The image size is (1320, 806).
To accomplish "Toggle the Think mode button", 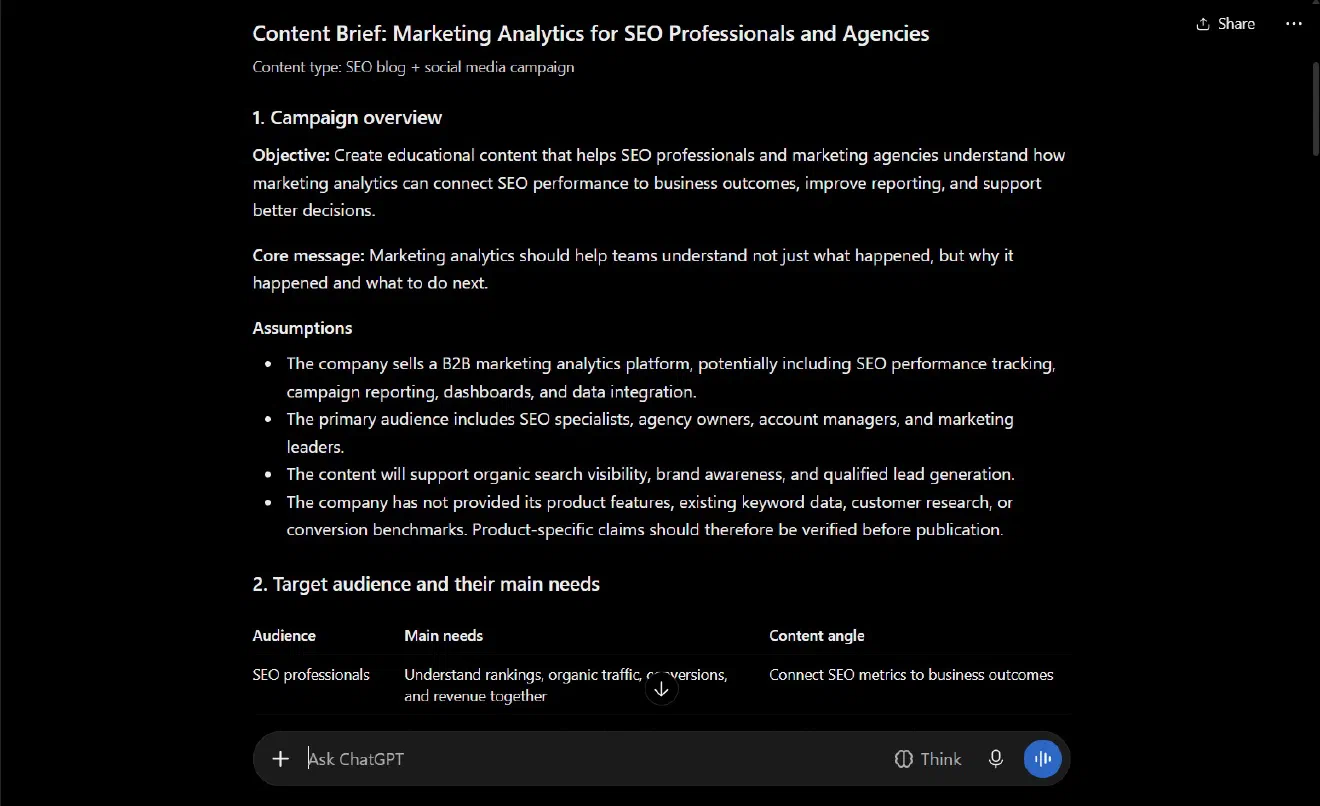I will coord(928,759).
